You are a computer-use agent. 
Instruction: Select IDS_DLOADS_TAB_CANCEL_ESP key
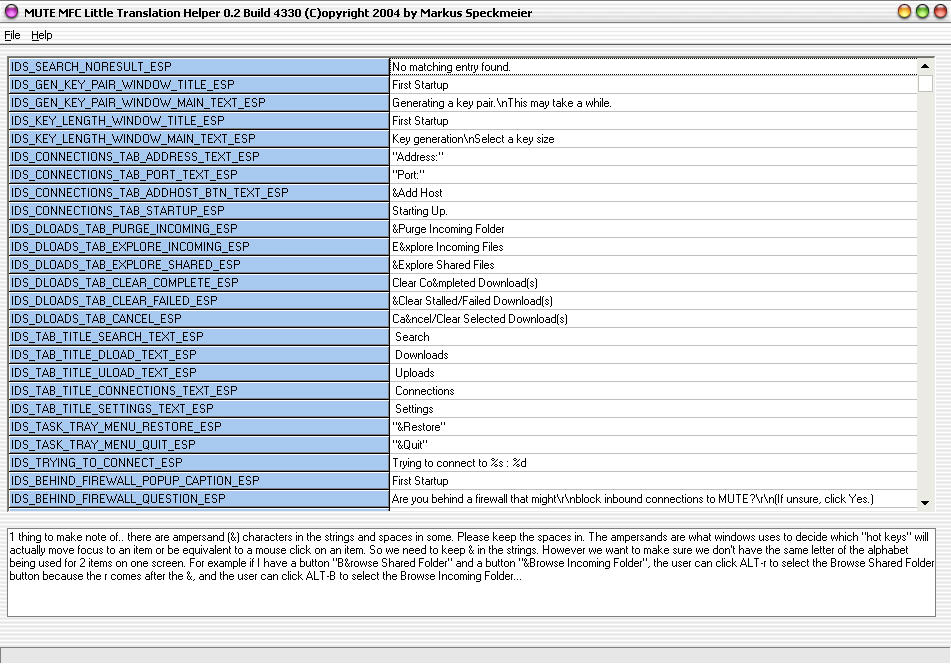199,319
